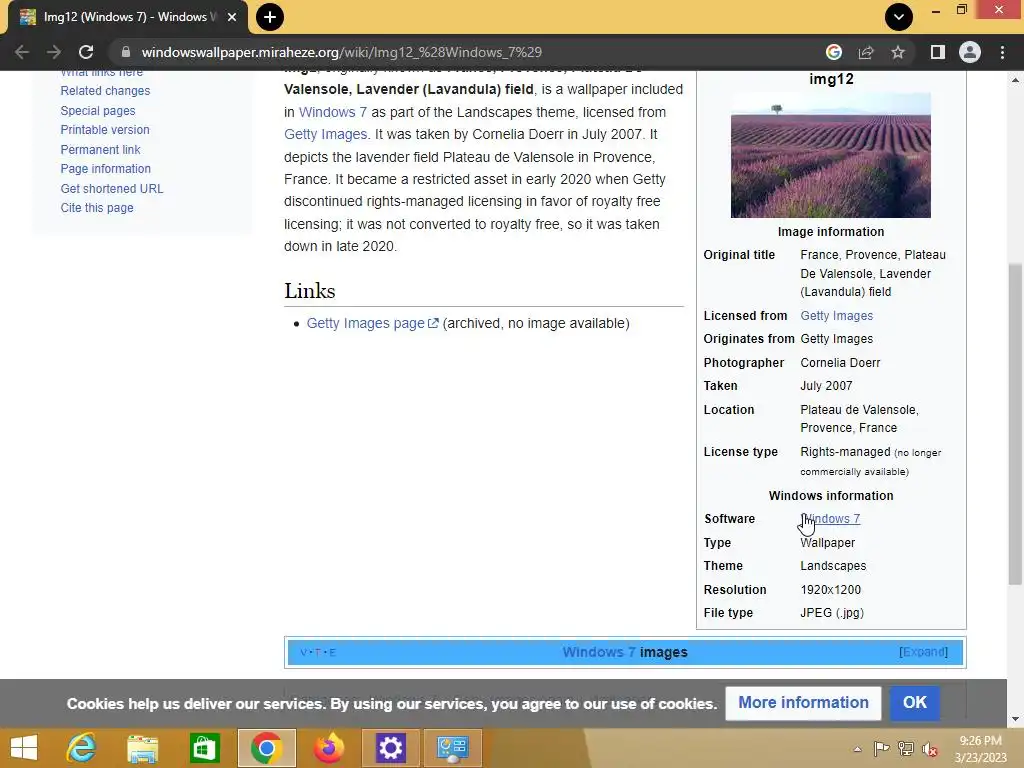The height and width of the screenshot is (768, 1024).
Task: Click the Cornelia Doerr photographer value
Action: point(840,362)
